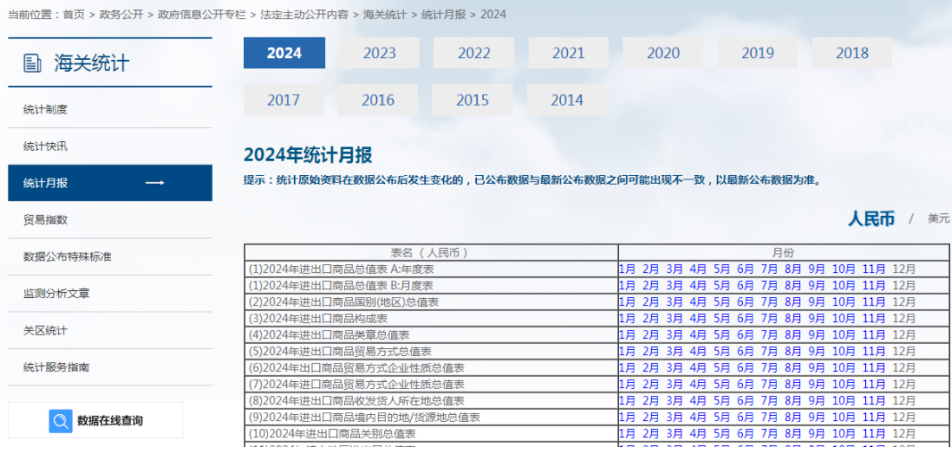Open 监测分析文章 sidebar item

tap(56, 294)
